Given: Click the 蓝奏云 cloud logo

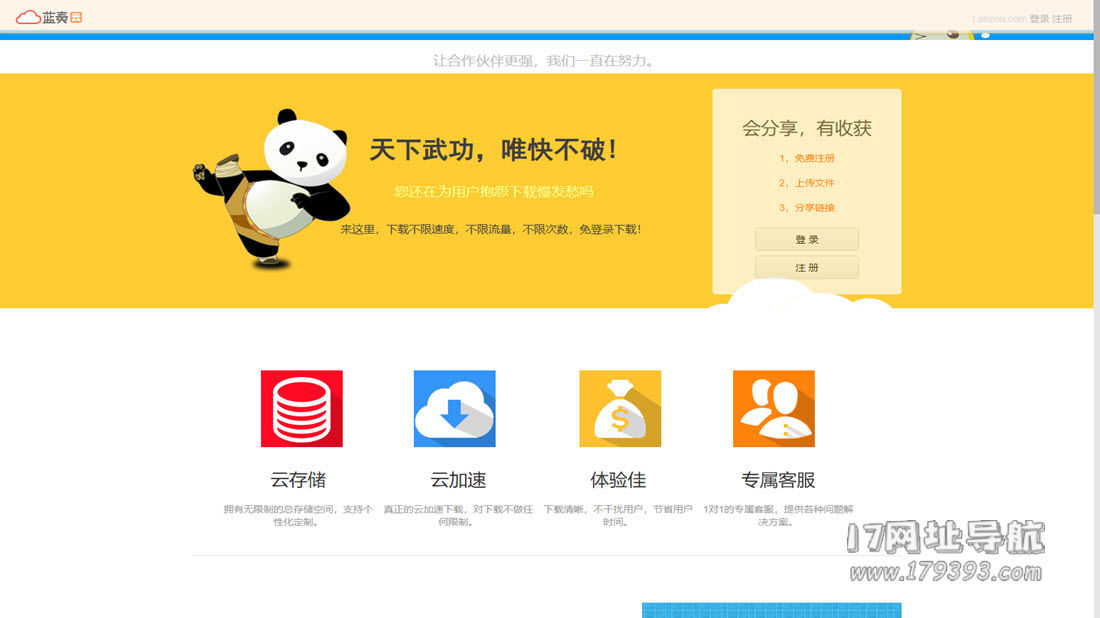Looking at the screenshot, I should pos(48,17).
